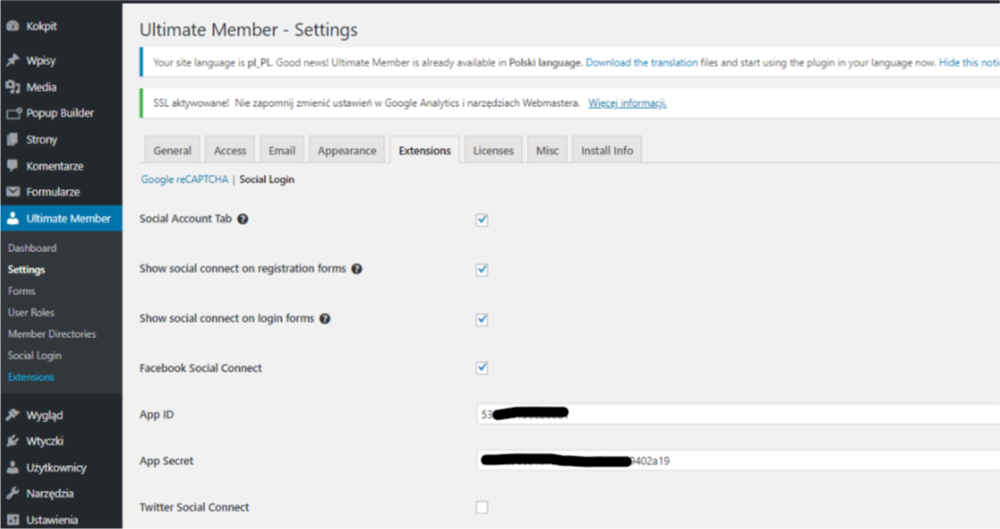The image size is (1000, 529).
Task: Click the Wpisy pin icon
Action: [13, 61]
